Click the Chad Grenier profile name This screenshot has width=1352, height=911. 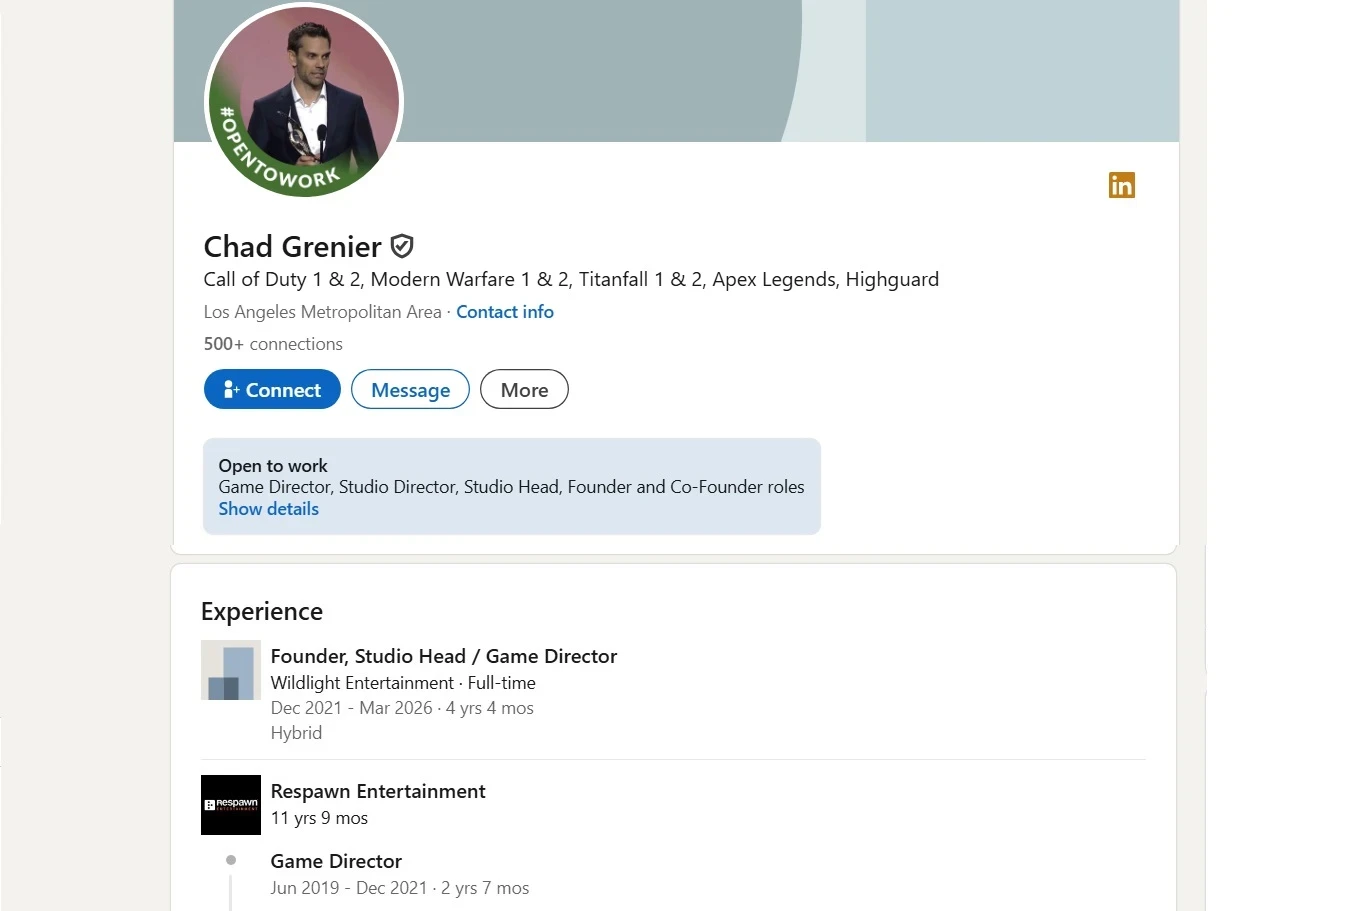(x=292, y=247)
